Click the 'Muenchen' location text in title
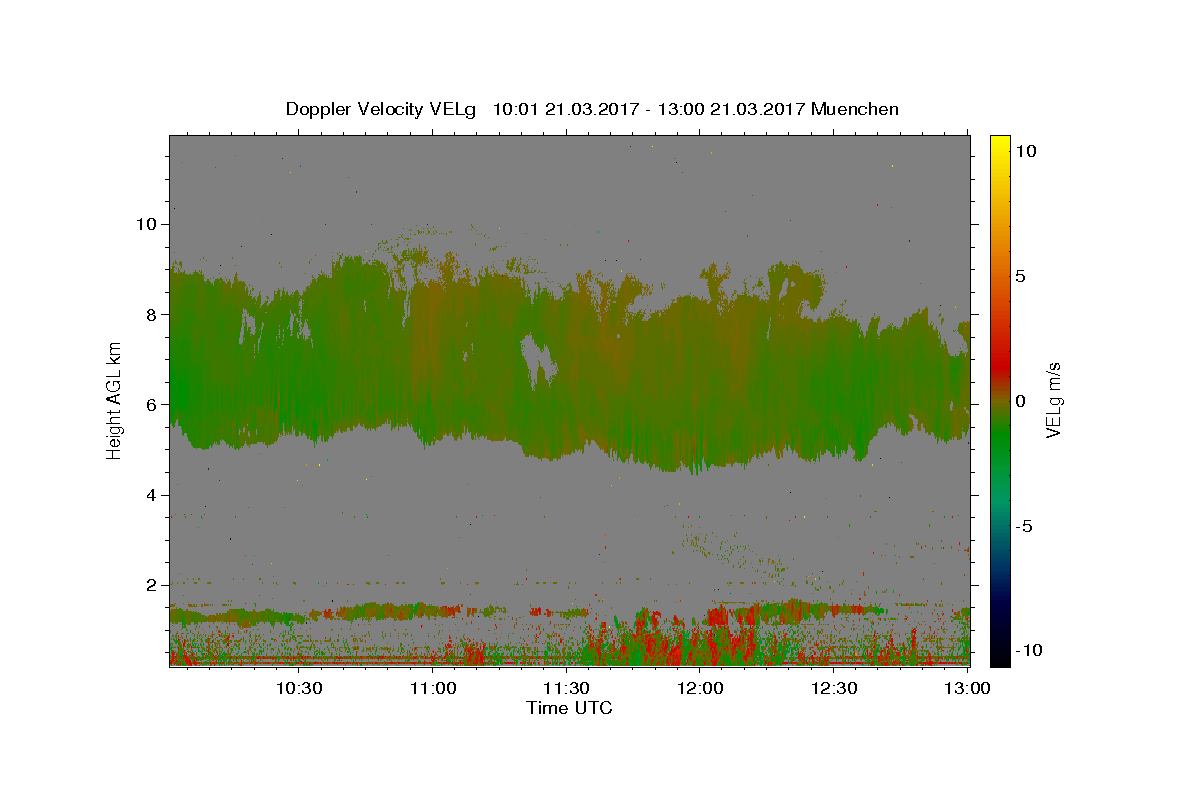The height and width of the screenshot is (800, 1200). coord(855,109)
